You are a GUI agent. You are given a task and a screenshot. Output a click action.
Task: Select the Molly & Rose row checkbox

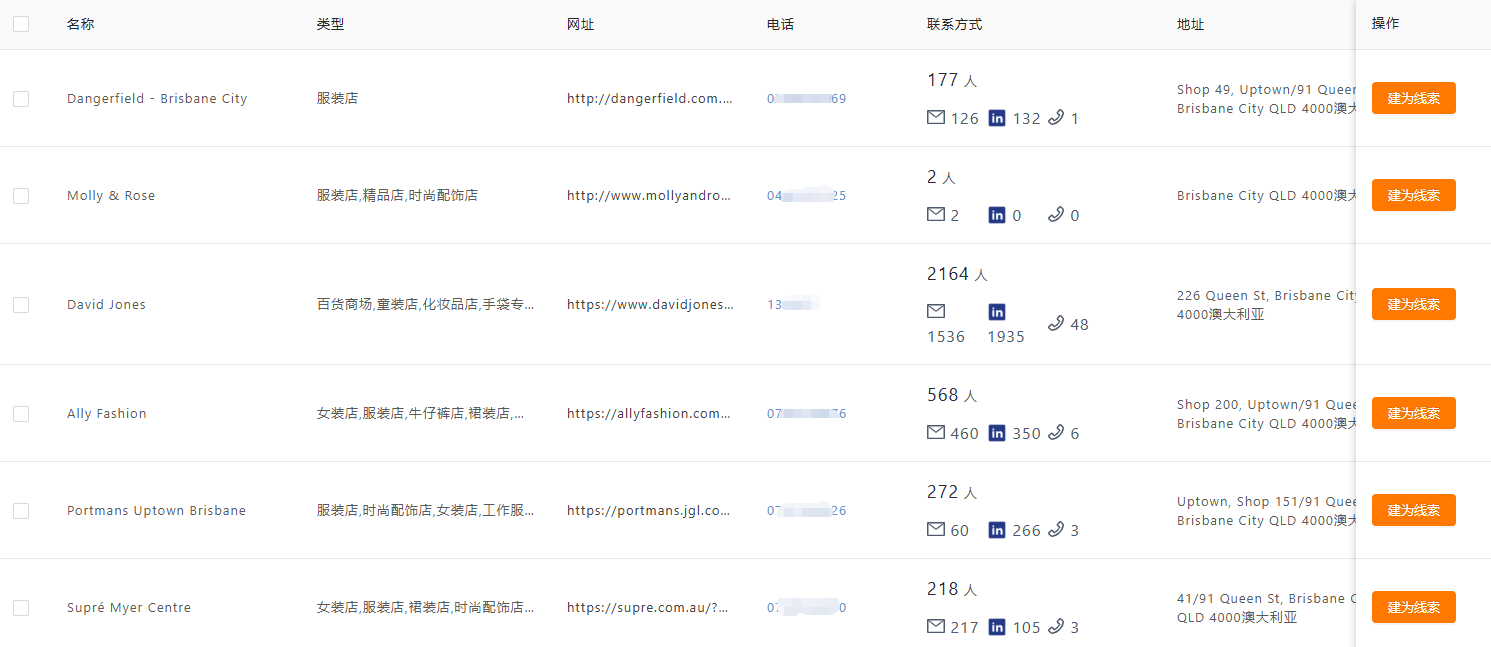tap(21, 196)
